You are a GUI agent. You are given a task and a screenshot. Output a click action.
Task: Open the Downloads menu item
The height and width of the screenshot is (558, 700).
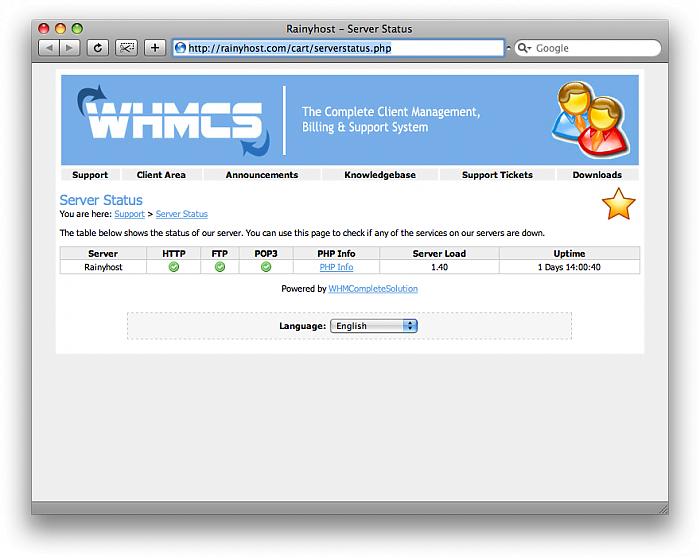(x=597, y=175)
